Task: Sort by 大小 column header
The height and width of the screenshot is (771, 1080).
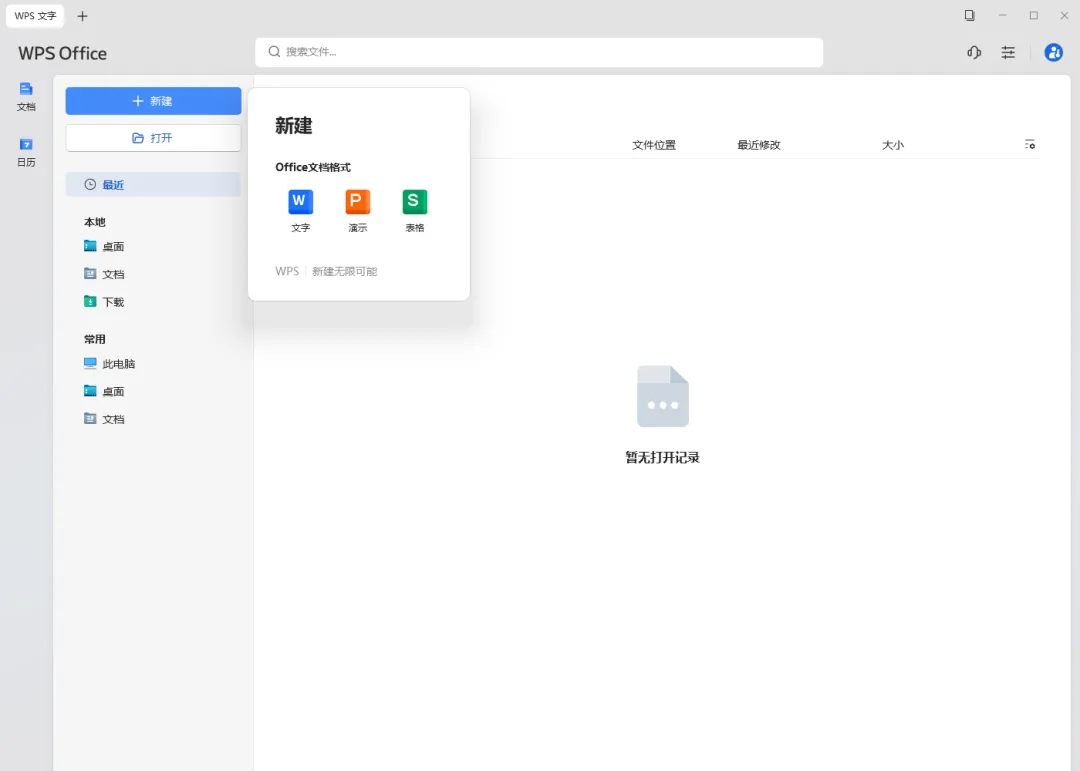Action: [893, 145]
